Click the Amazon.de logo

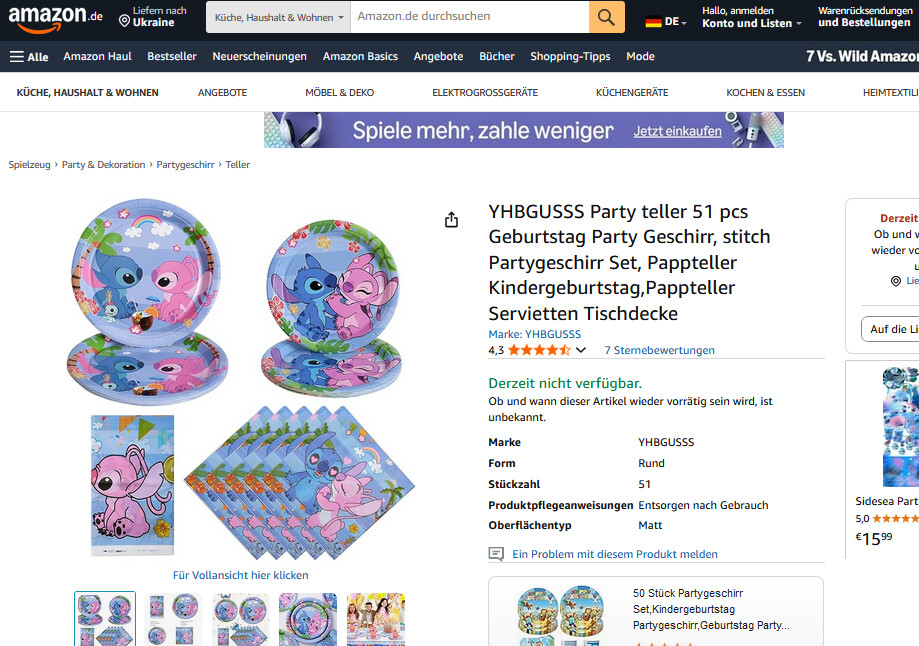[55, 17]
